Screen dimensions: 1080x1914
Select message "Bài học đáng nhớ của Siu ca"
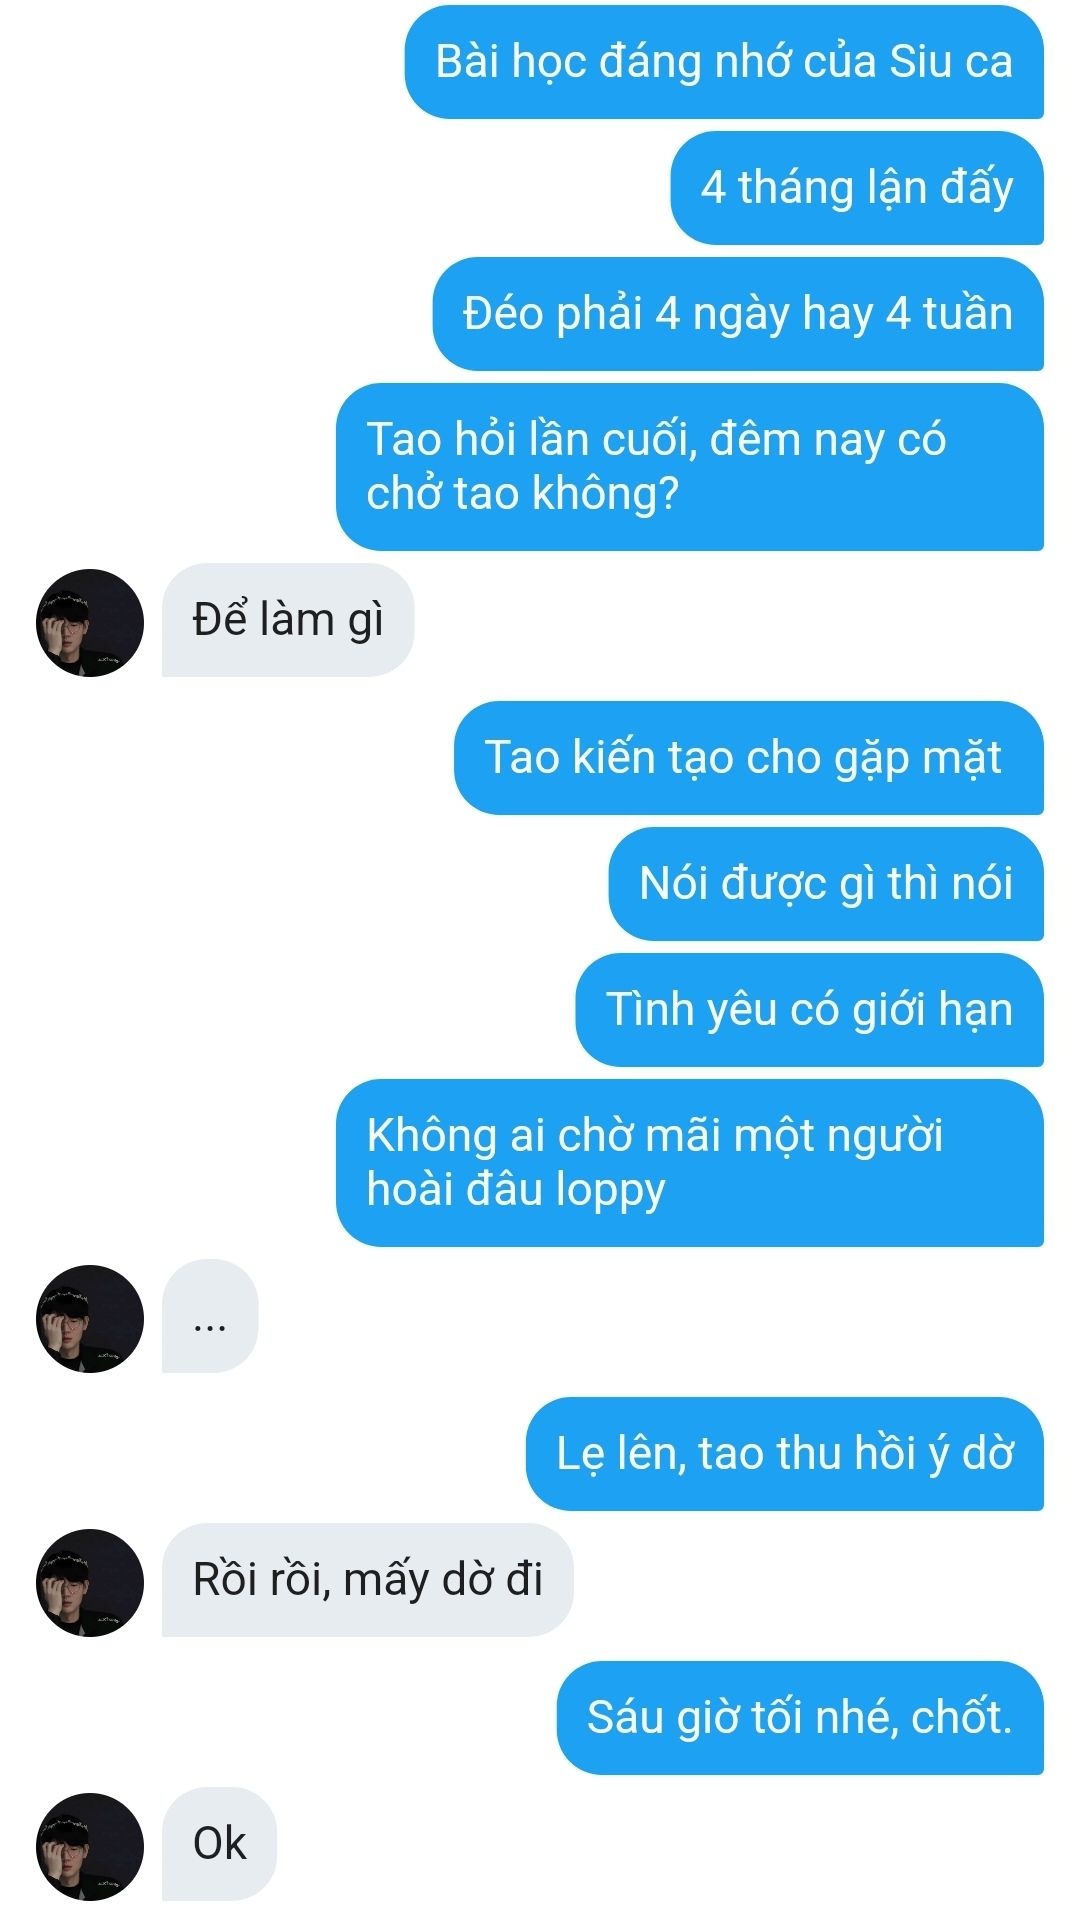click(724, 62)
